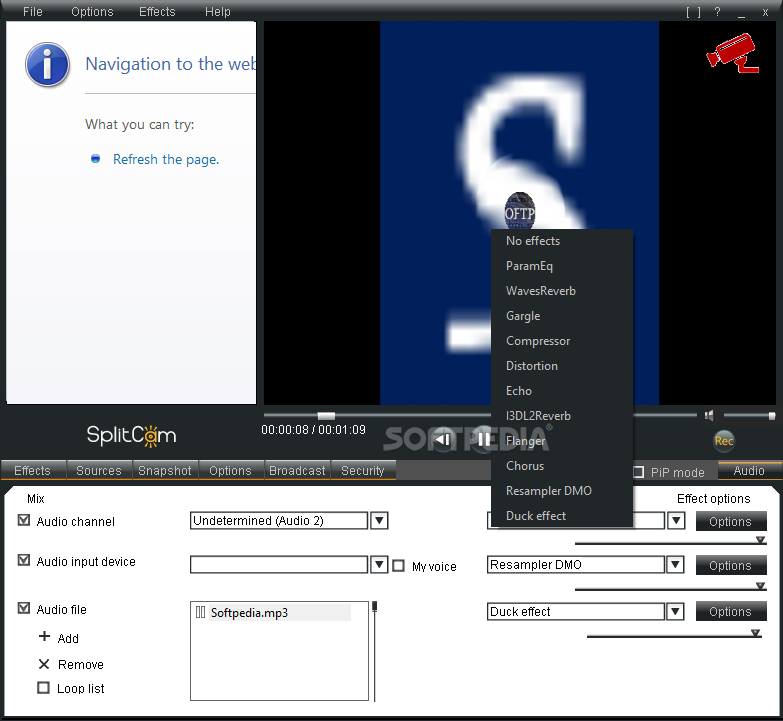Viewport: 783px width, 721px height.
Task: Select Softpedia.mp3 in the audio file list
Action: (x=280, y=612)
